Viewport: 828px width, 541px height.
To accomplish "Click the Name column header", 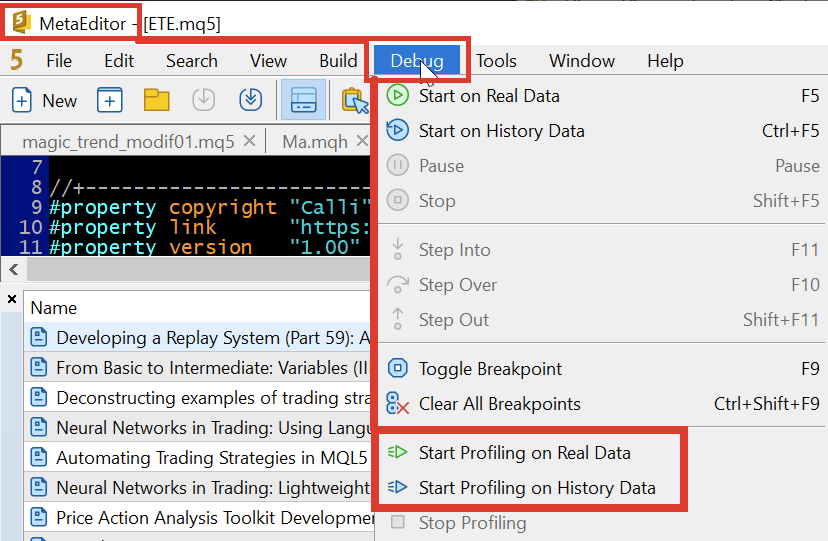I will (x=53, y=308).
